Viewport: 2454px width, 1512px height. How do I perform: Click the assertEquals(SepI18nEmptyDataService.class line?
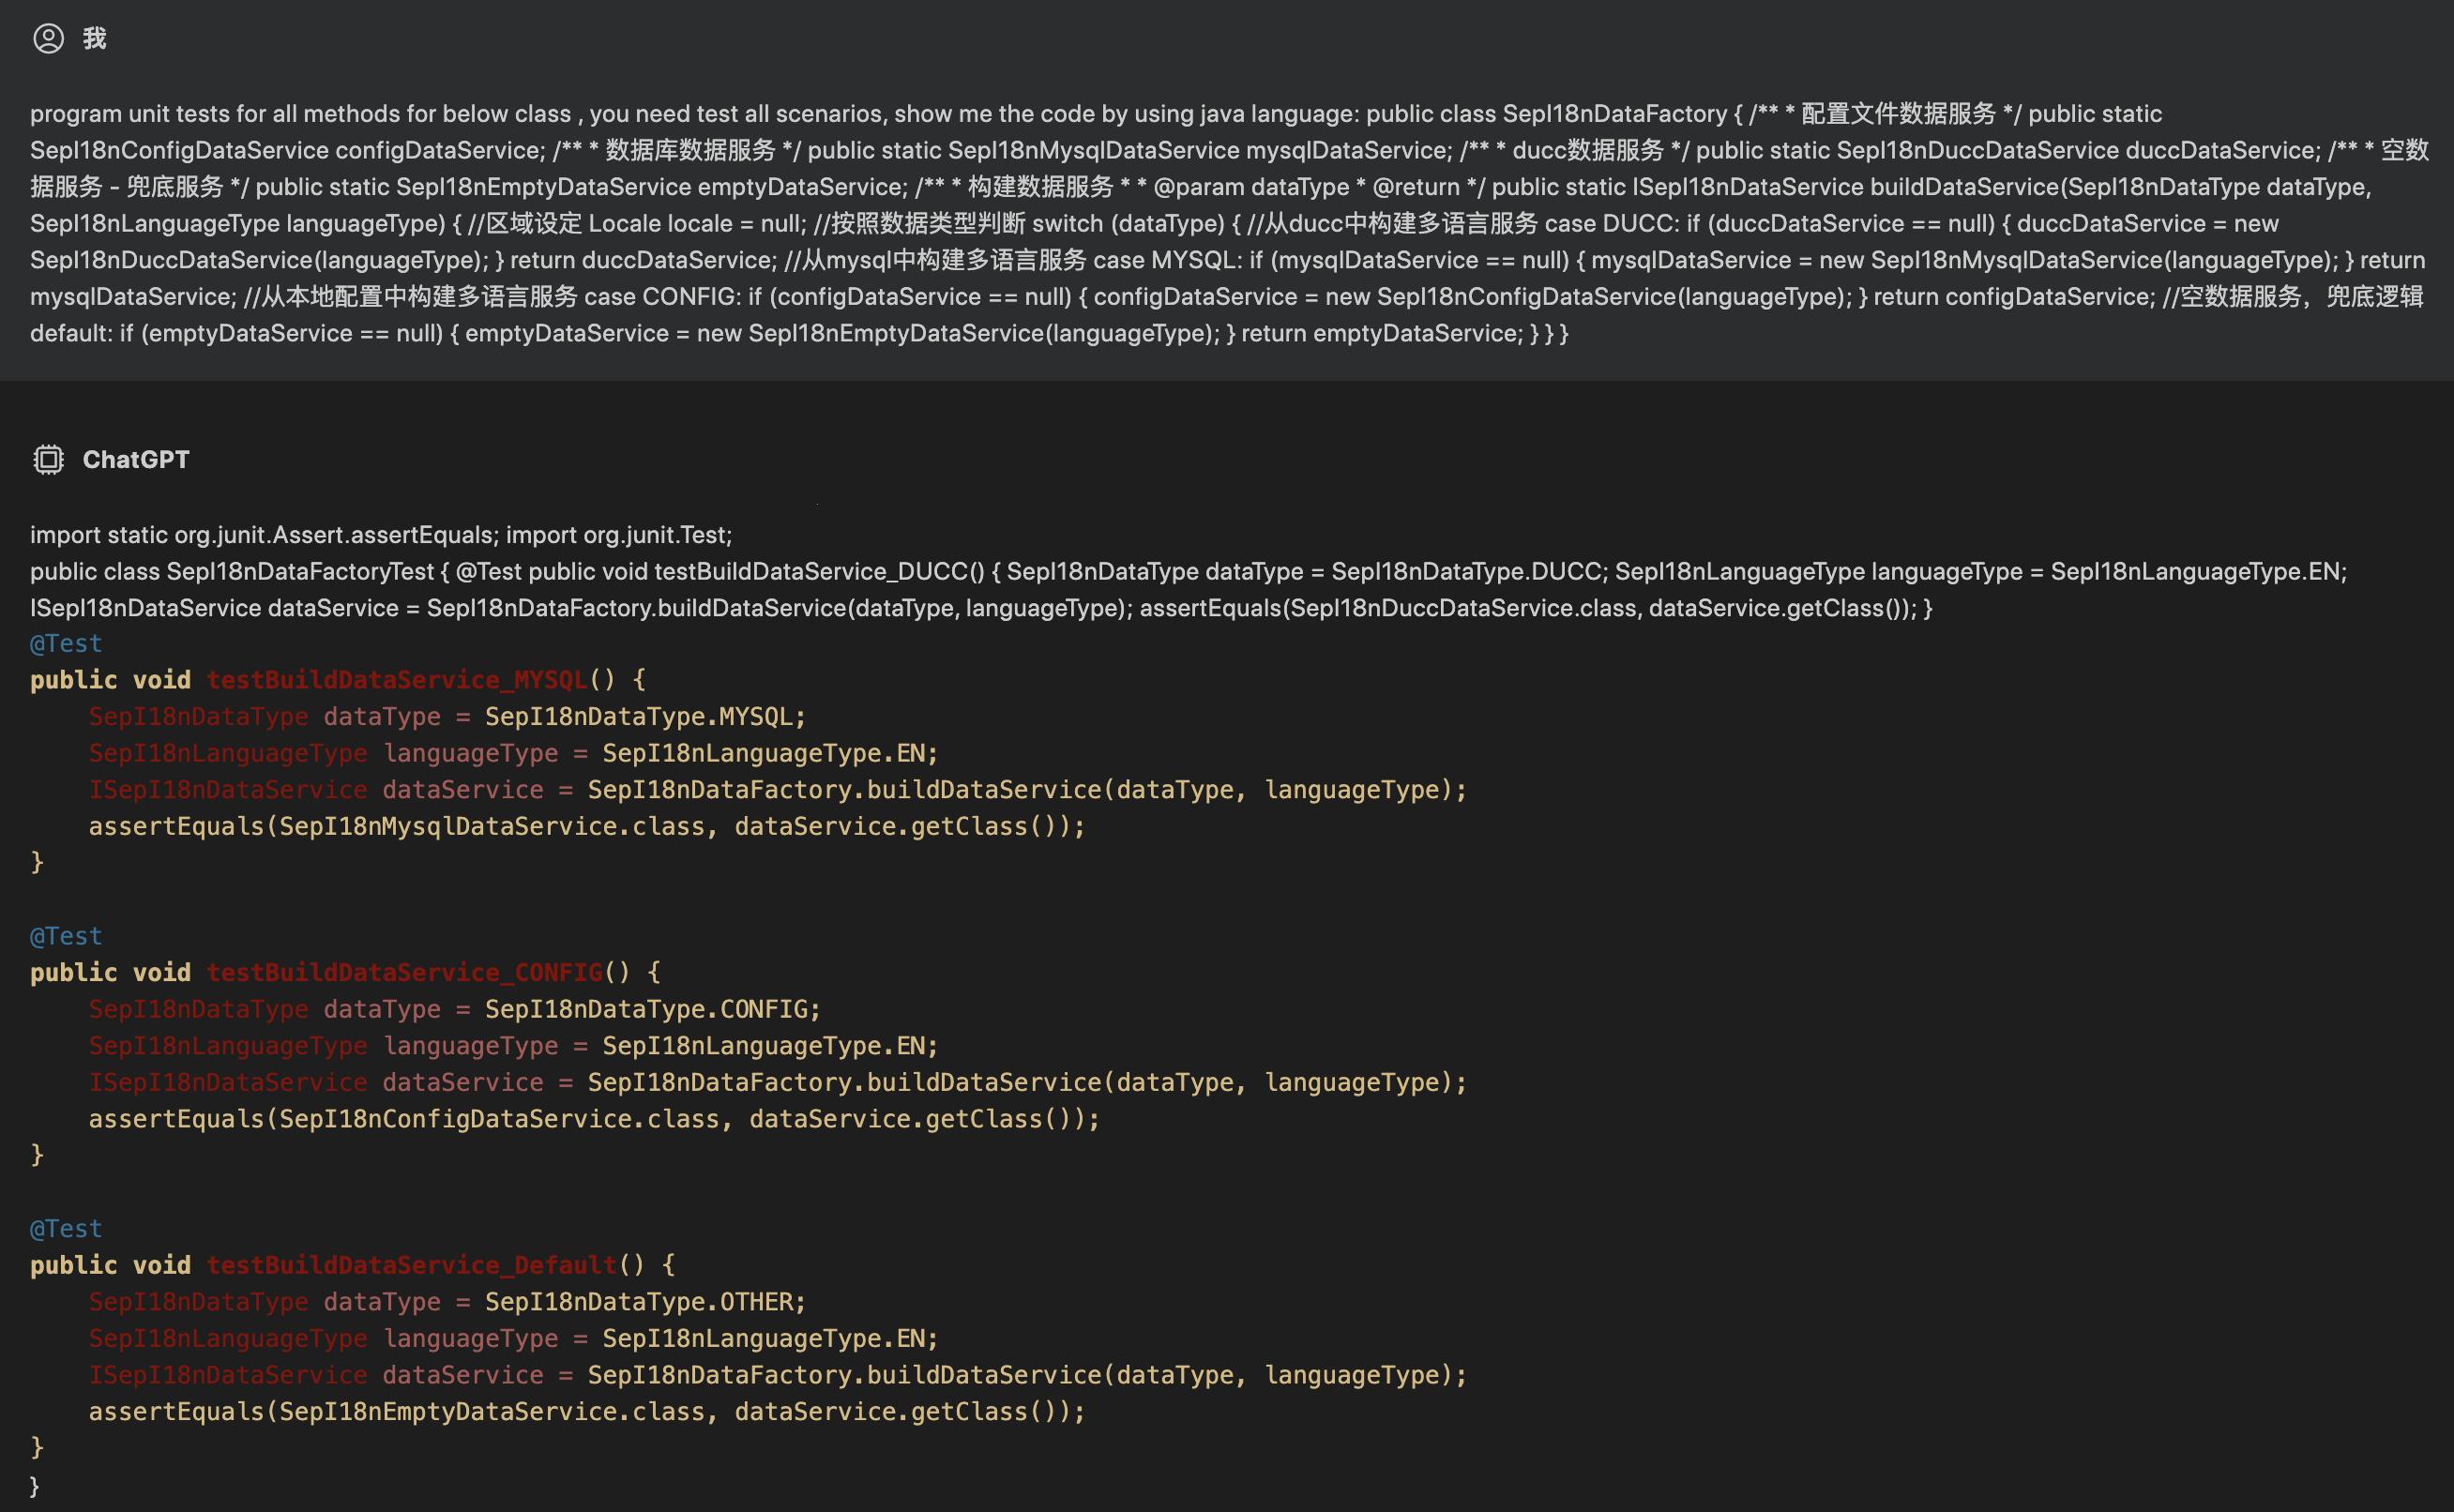click(x=587, y=1411)
